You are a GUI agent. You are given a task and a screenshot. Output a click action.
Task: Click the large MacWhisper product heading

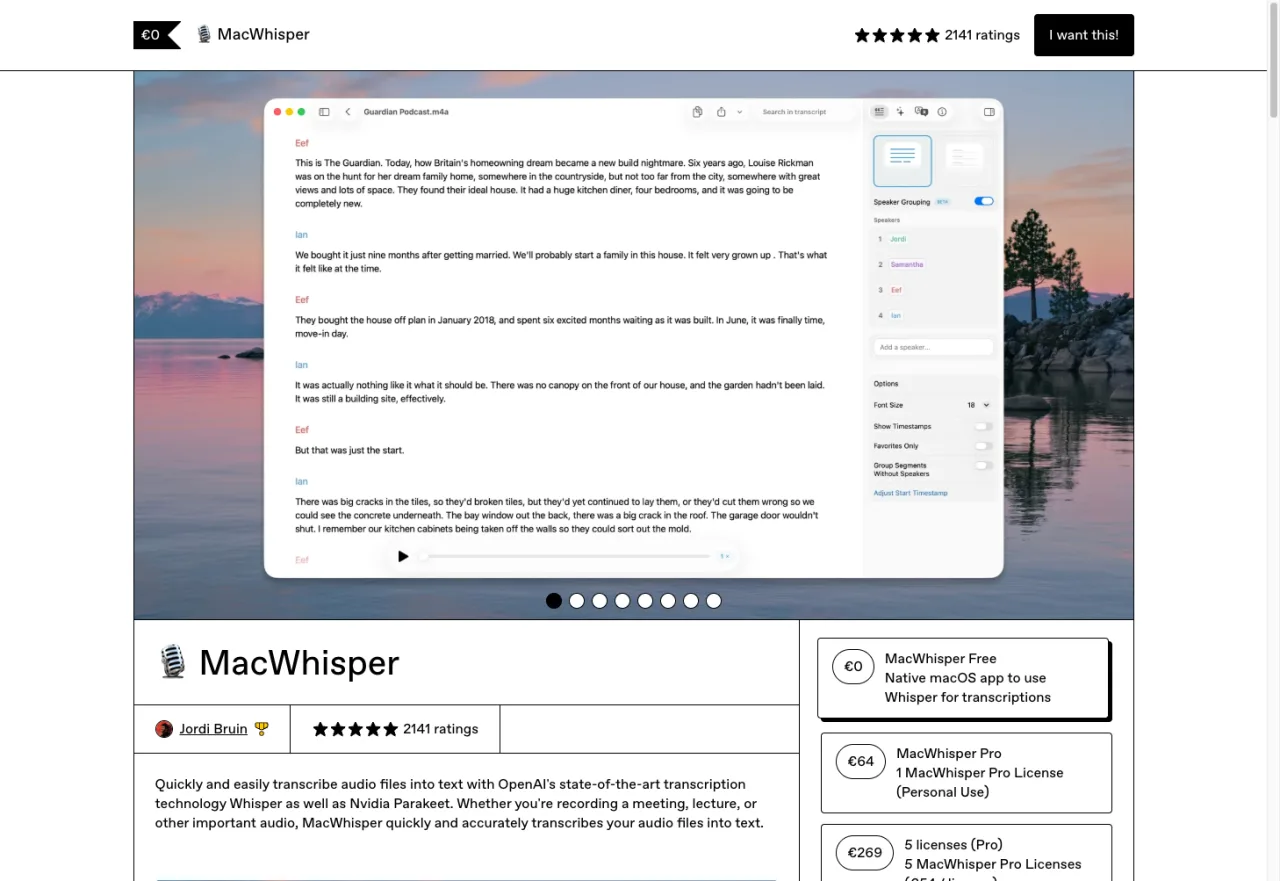[299, 663]
